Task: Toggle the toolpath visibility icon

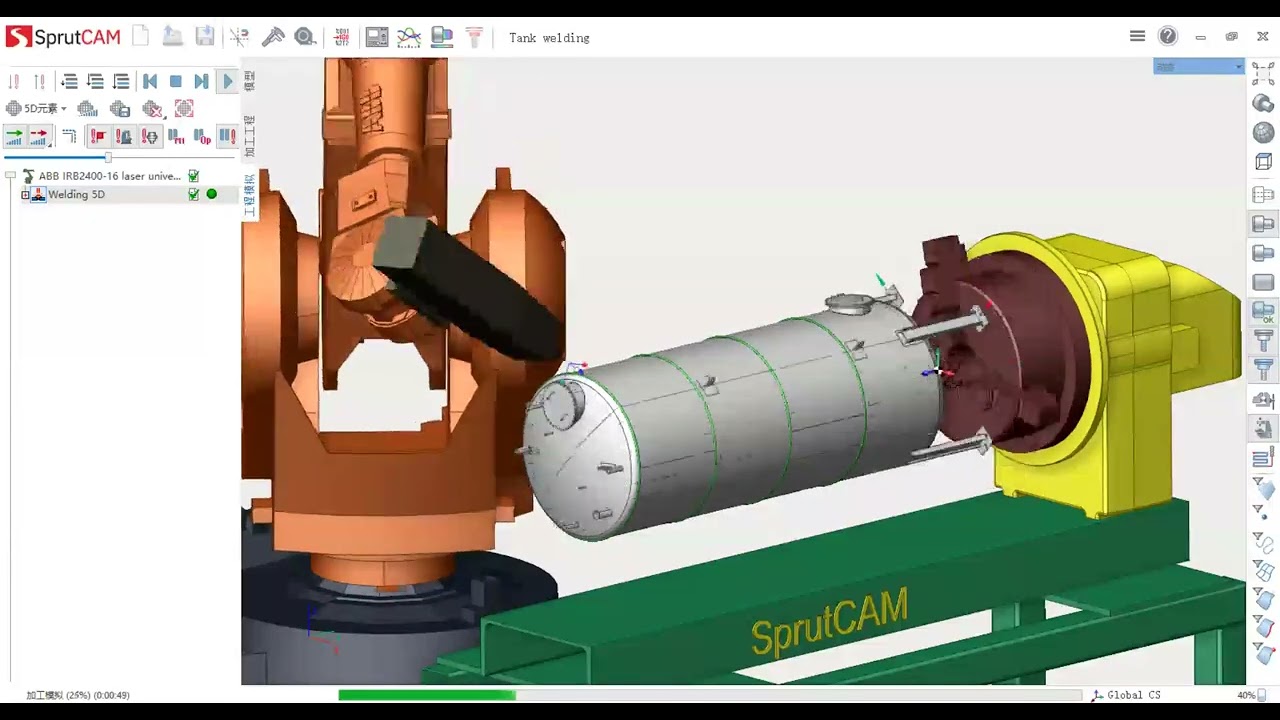Action: pos(1263,458)
